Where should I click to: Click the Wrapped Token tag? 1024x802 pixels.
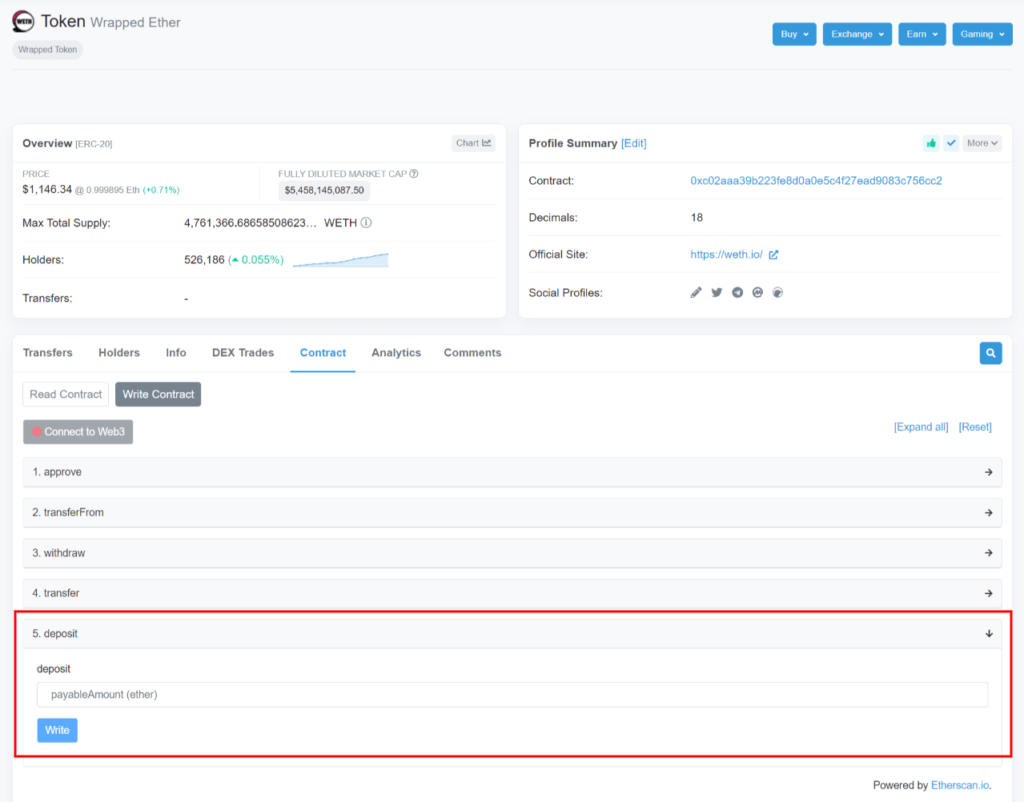tap(48, 50)
